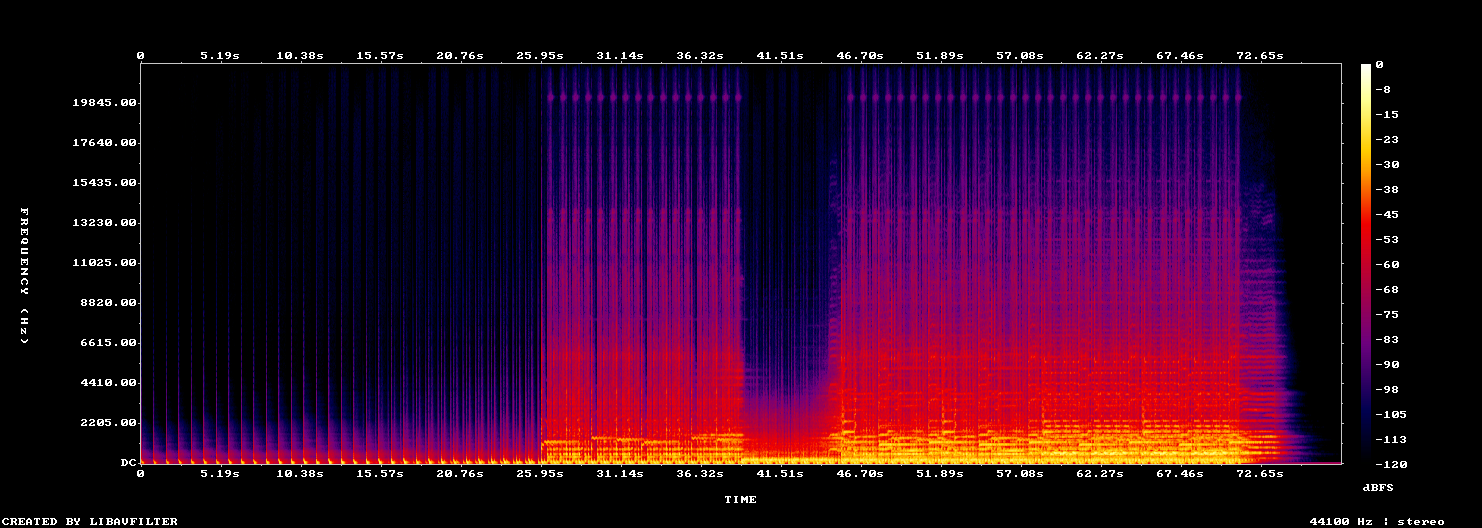Click the -53 value on dBFS scale
The image size is (1482, 528).
pos(1387,240)
